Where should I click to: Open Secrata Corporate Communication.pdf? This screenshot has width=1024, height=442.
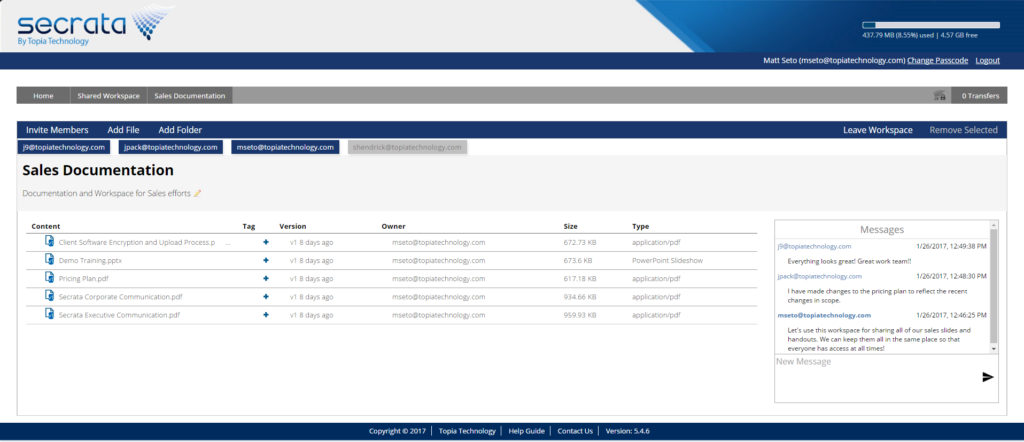pos(120,296)
